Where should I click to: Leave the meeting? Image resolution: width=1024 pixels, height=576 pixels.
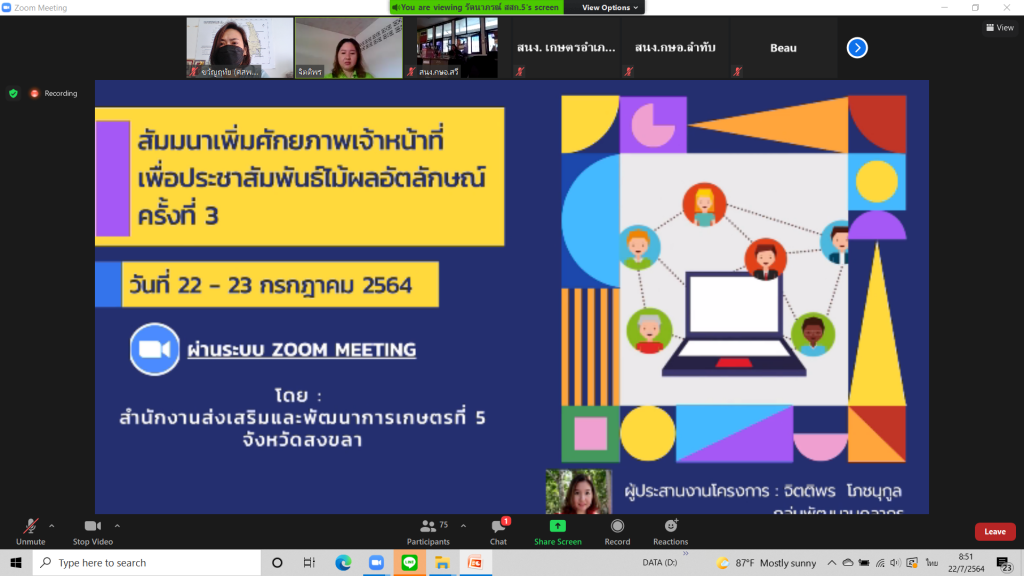click(x=995, y=532)
